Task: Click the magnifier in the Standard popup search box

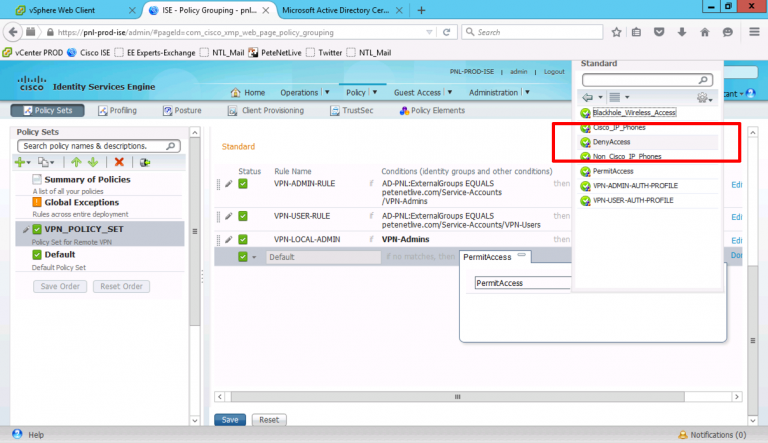Action: (703, 80)
